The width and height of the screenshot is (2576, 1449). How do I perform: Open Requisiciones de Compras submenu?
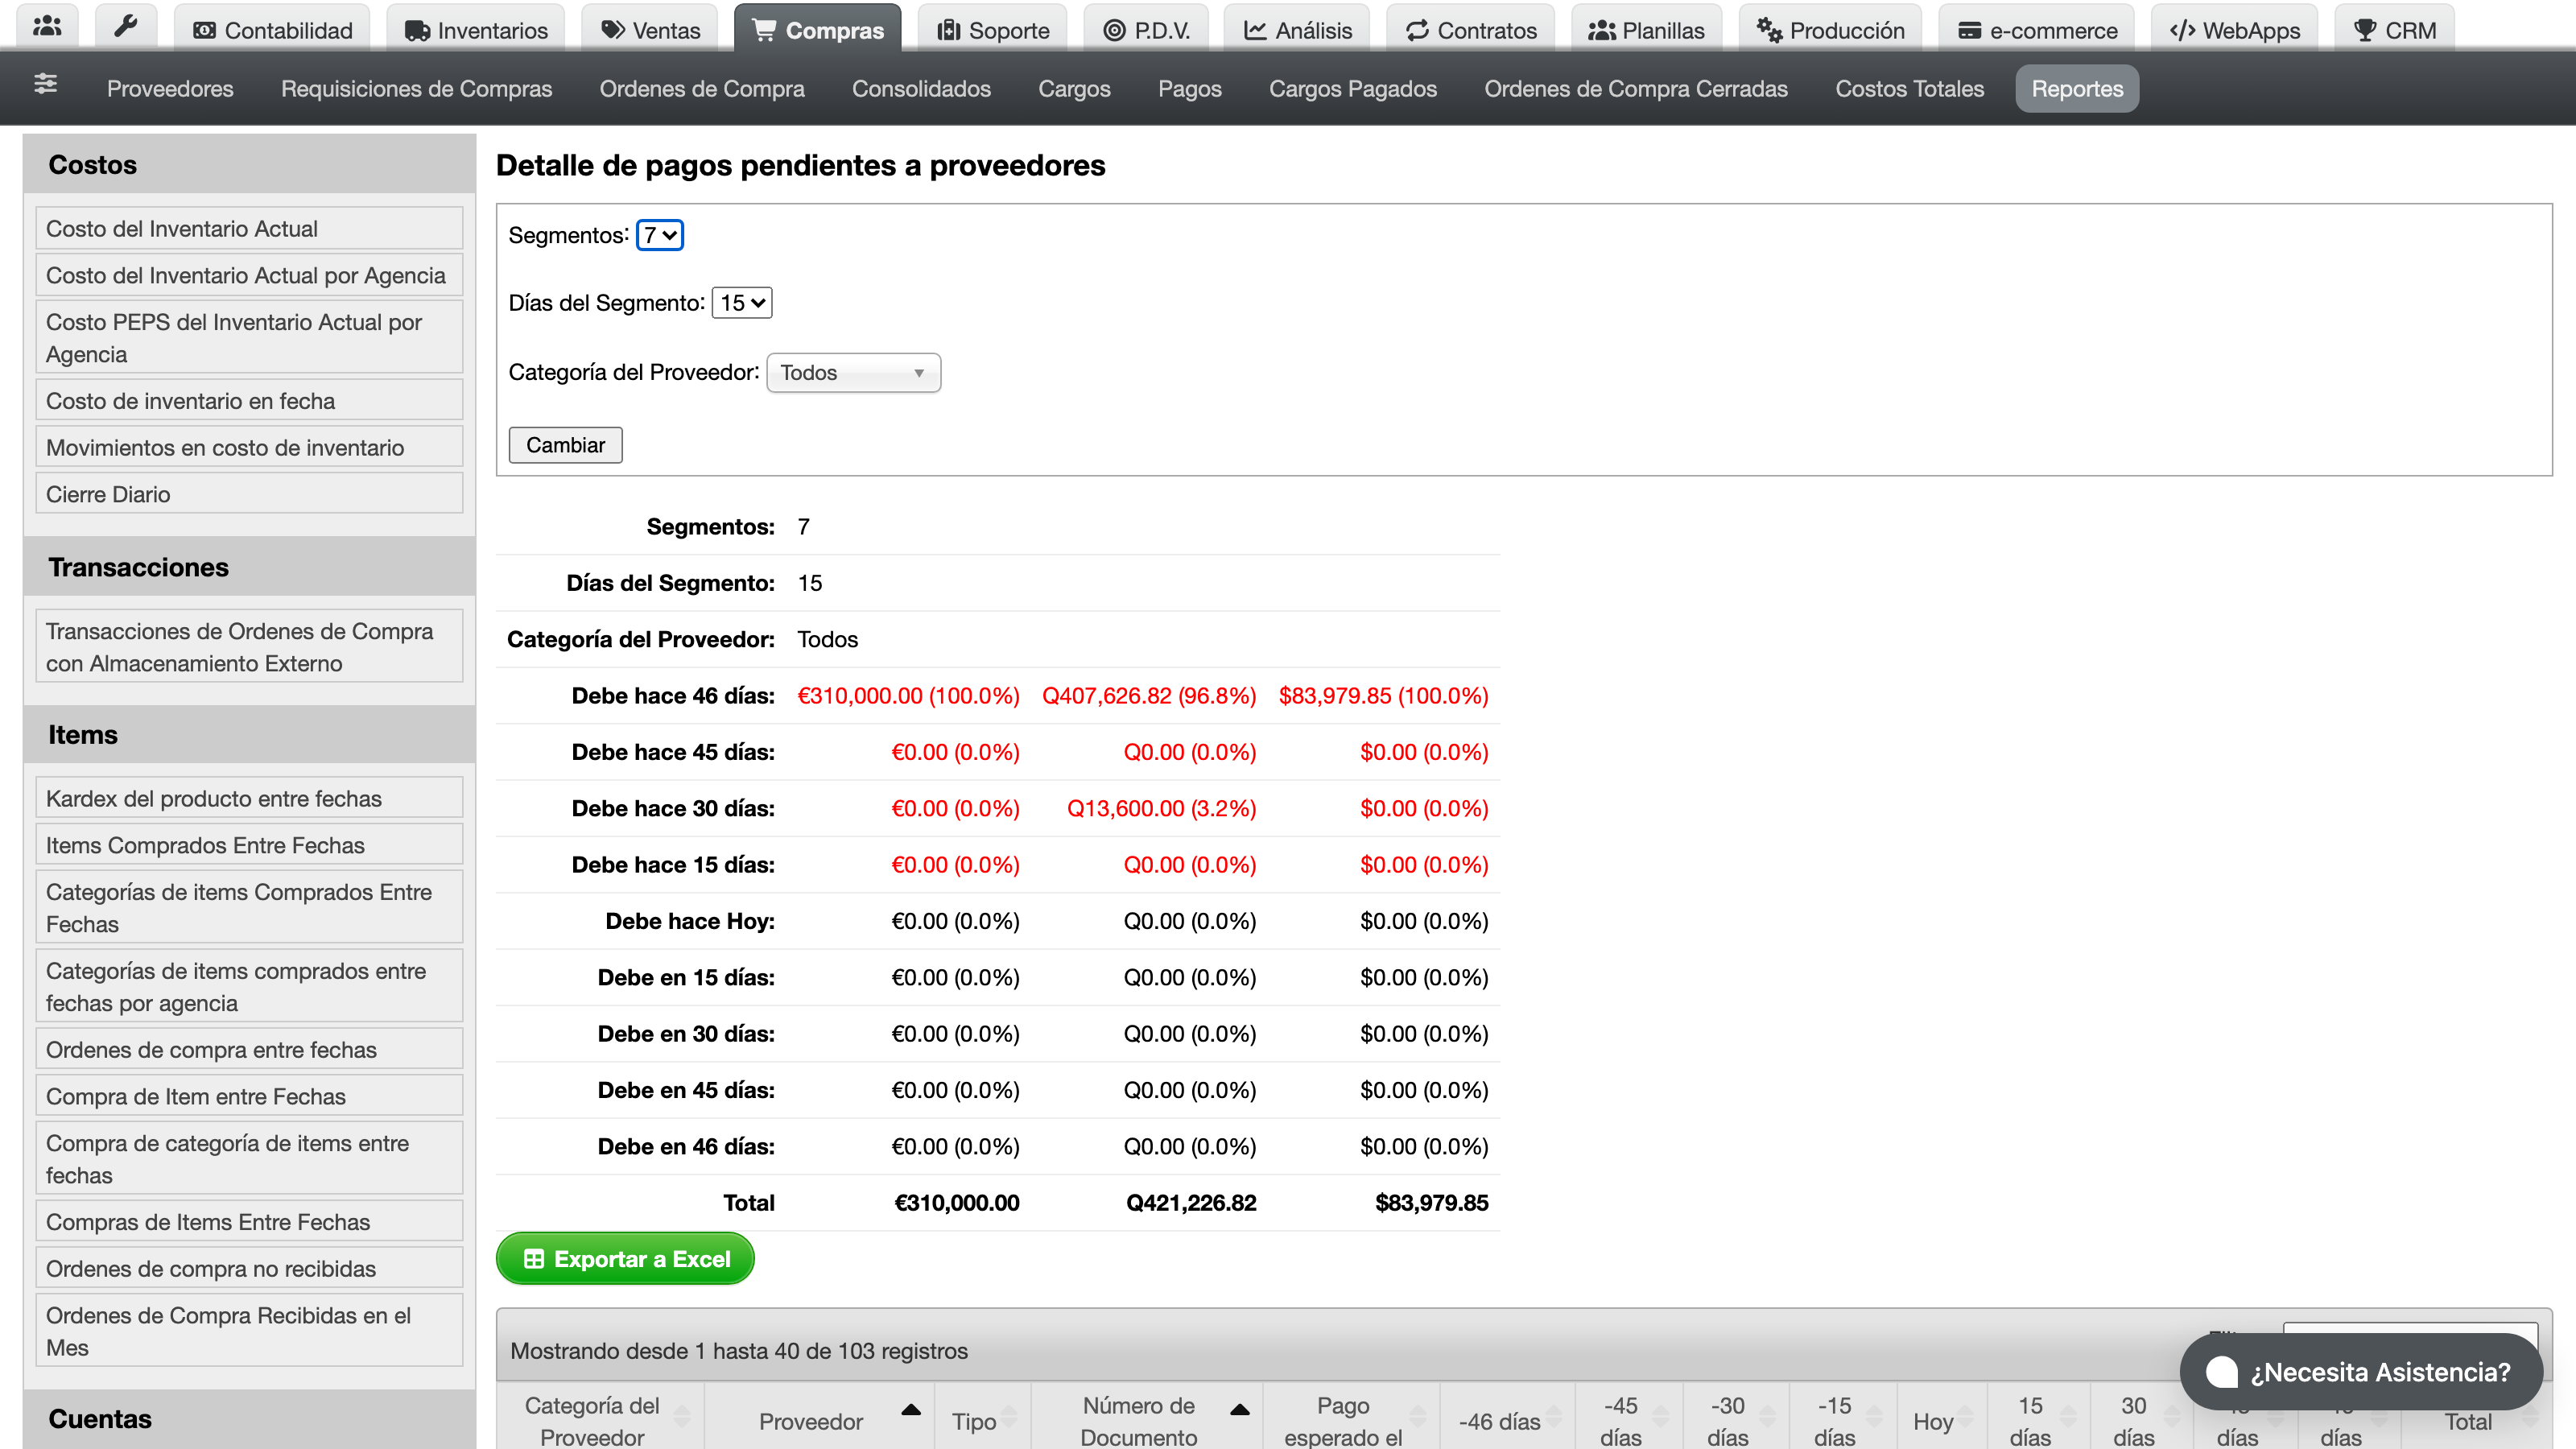tap(416, 88)
